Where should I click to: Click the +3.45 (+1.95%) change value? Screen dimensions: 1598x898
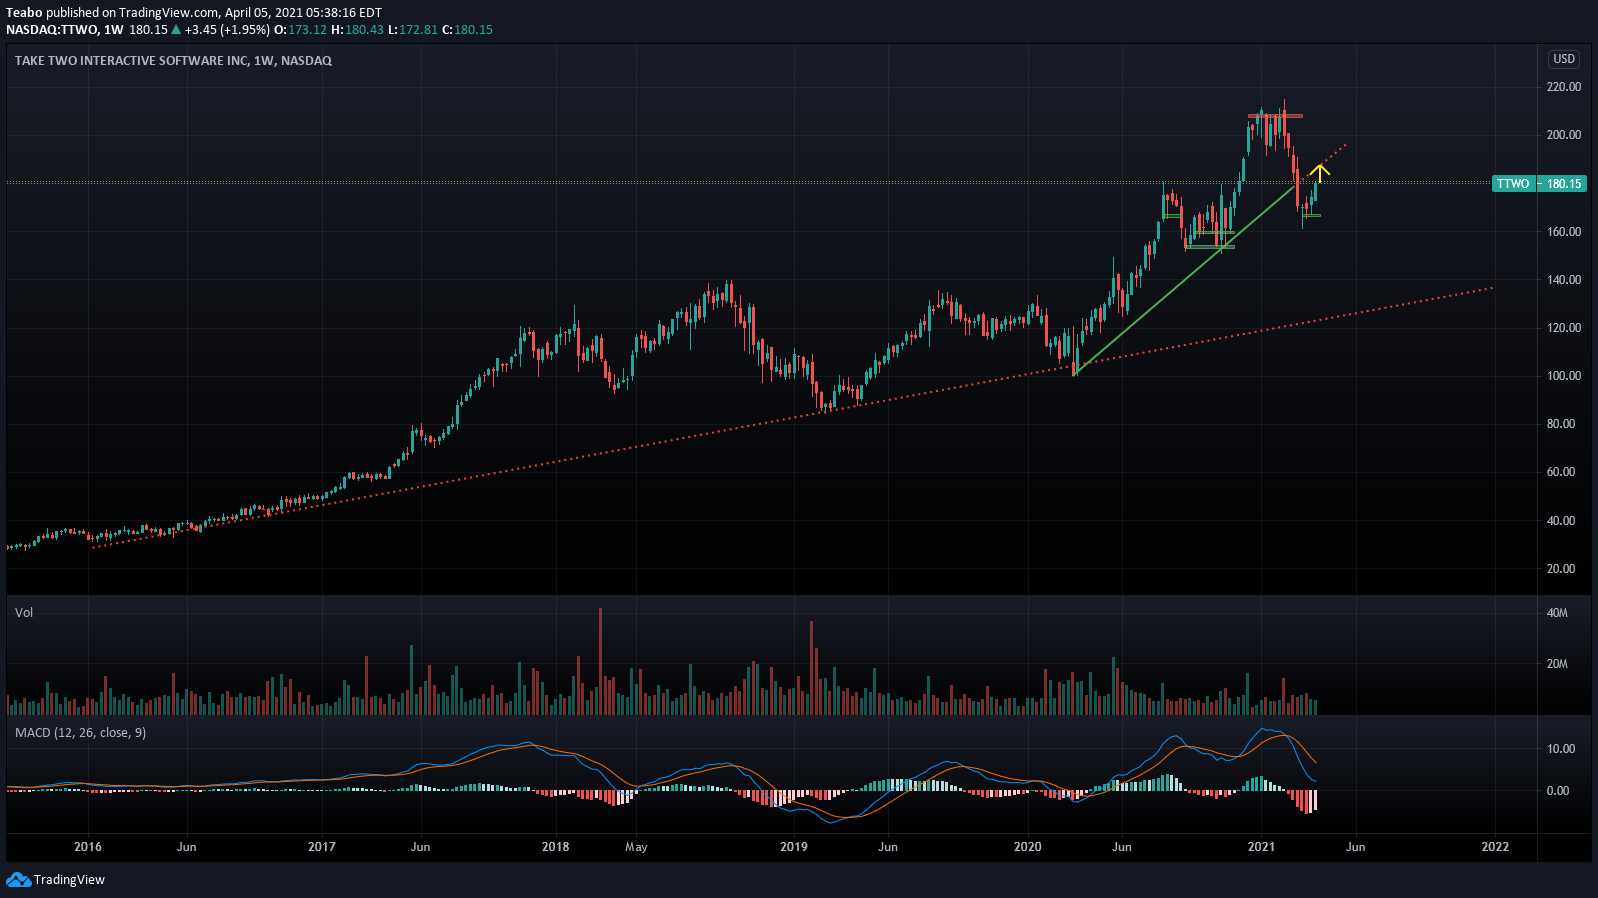click(x=227, y=30)
